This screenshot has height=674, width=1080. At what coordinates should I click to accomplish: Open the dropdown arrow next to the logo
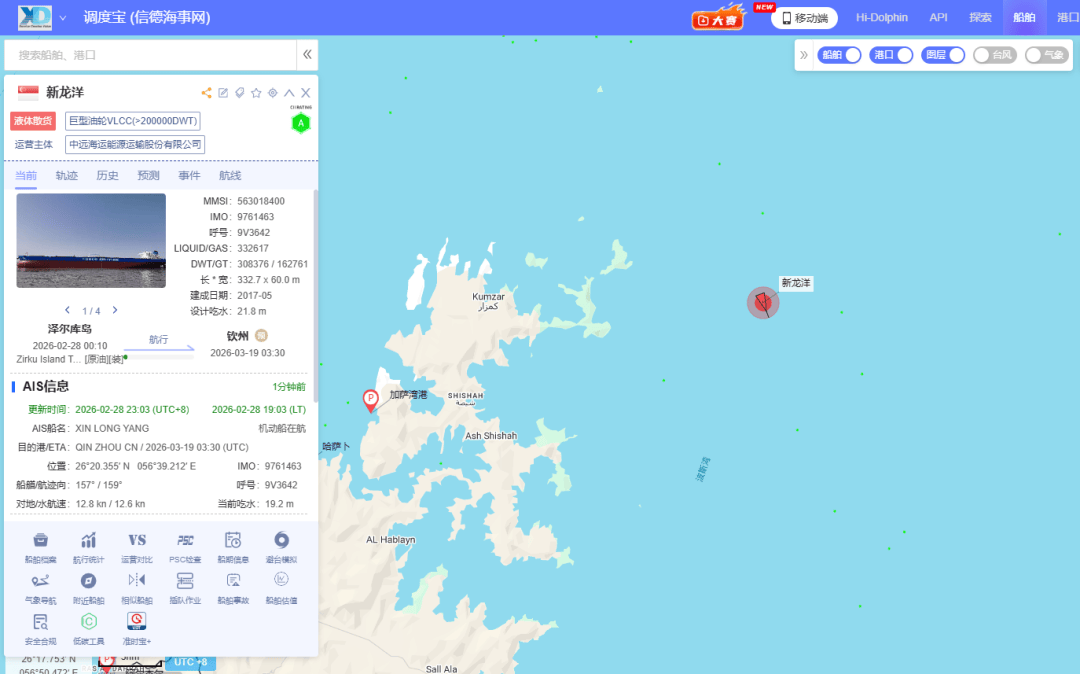[63, 18]
